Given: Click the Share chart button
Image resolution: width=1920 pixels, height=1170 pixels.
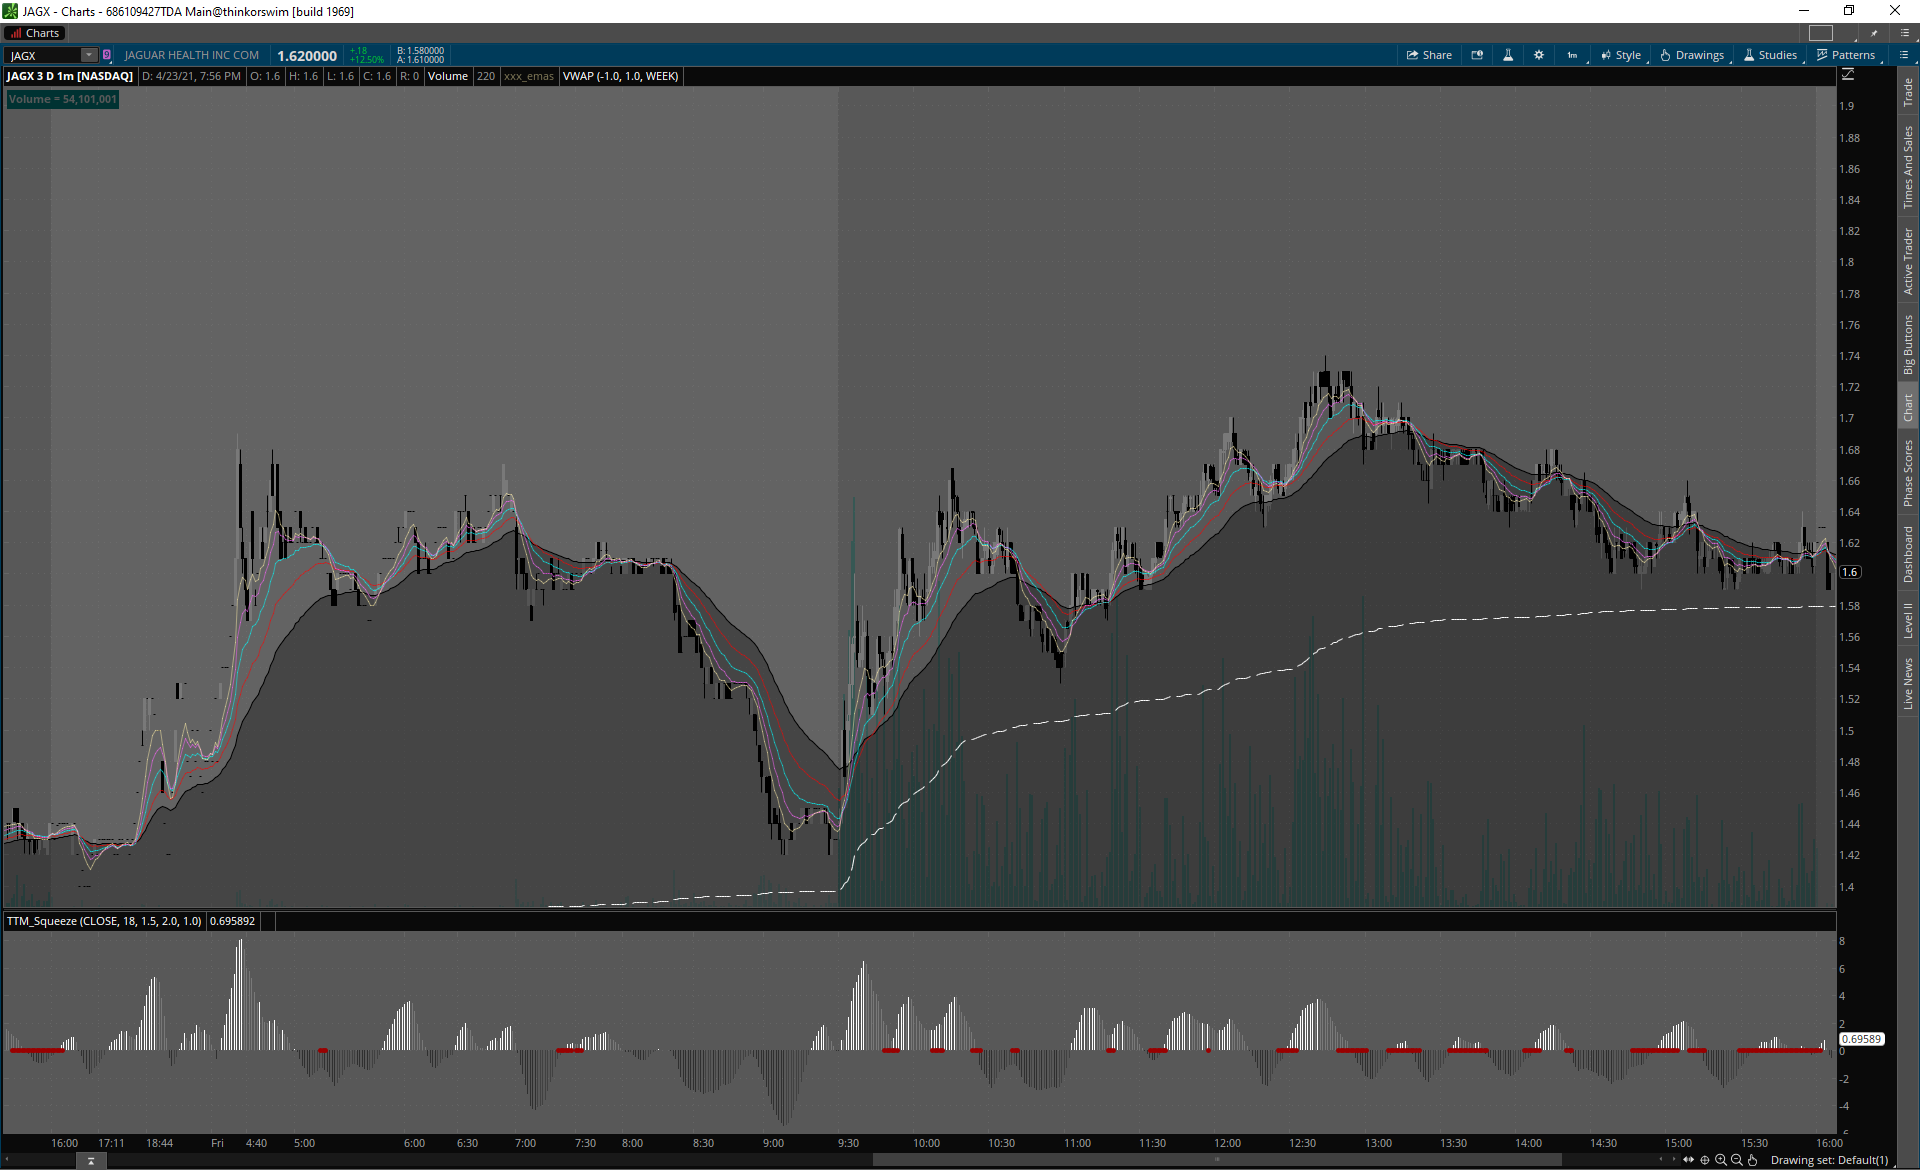Looking at the screenshot, I should 1429,55.
